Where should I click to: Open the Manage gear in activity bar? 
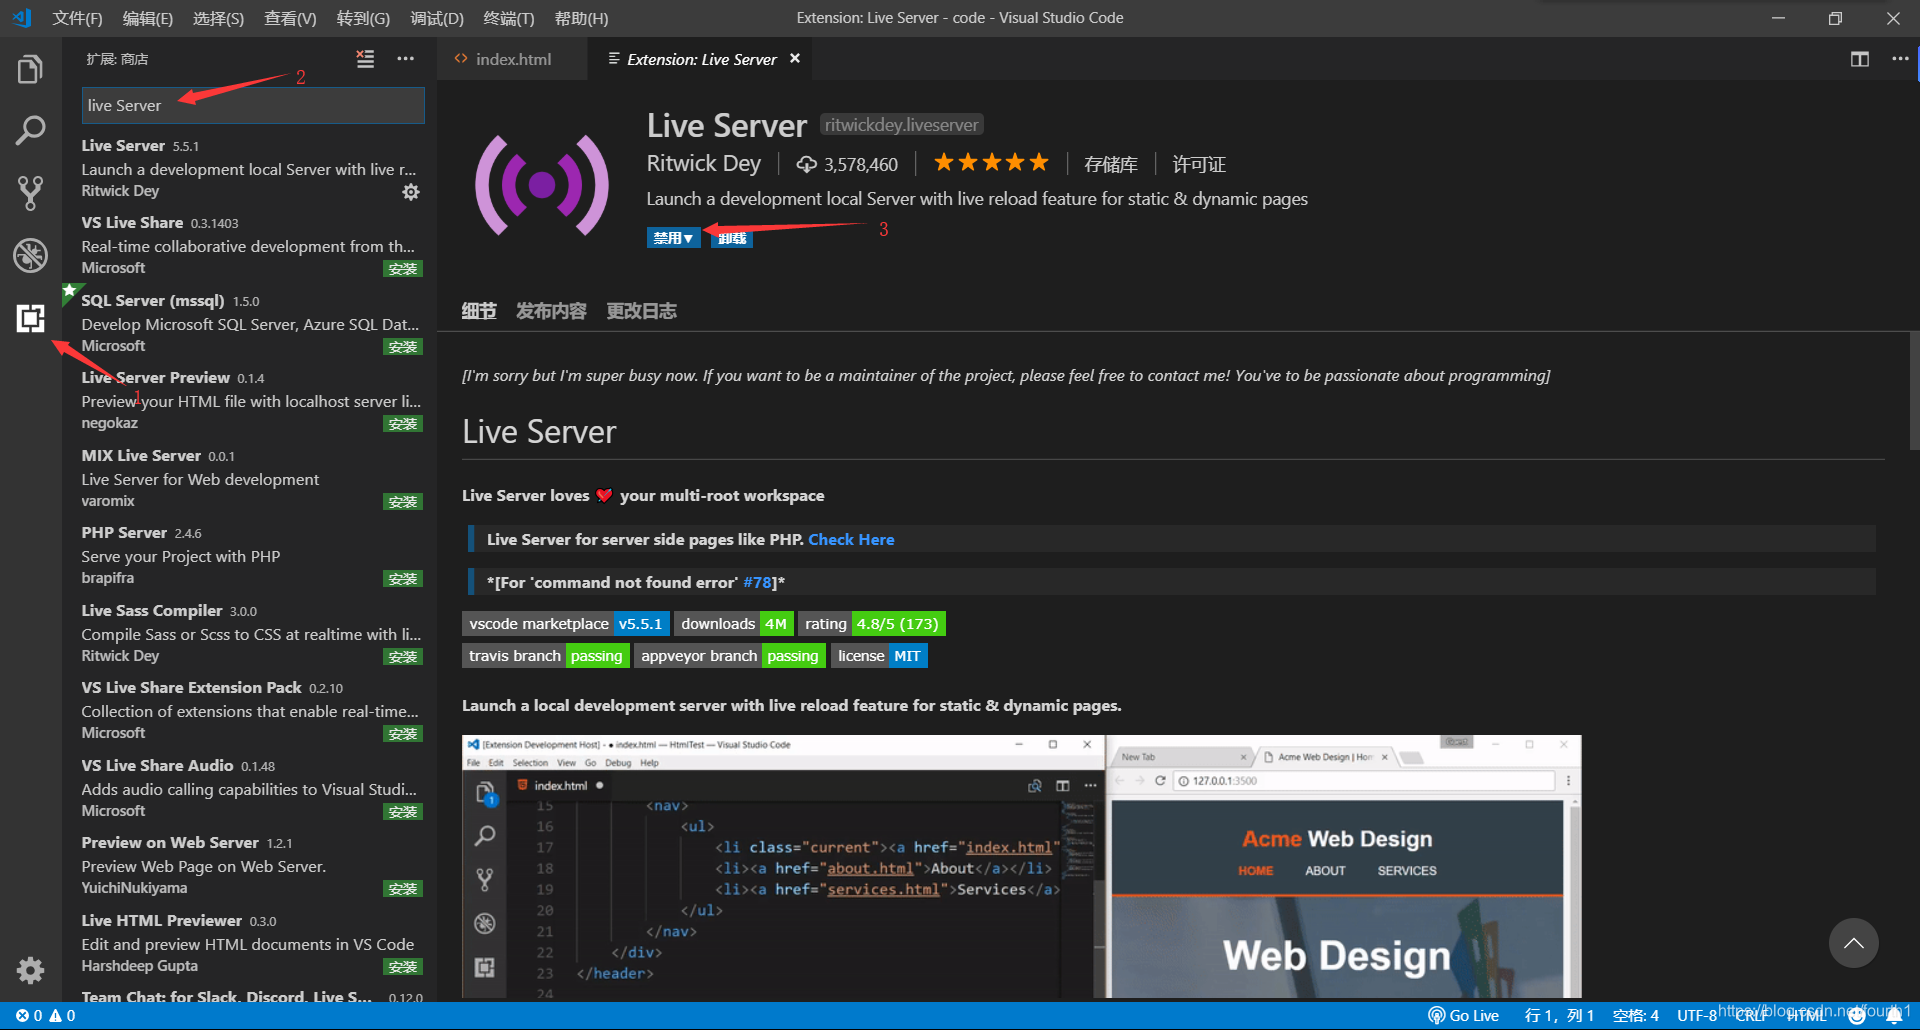click(30, 970)
